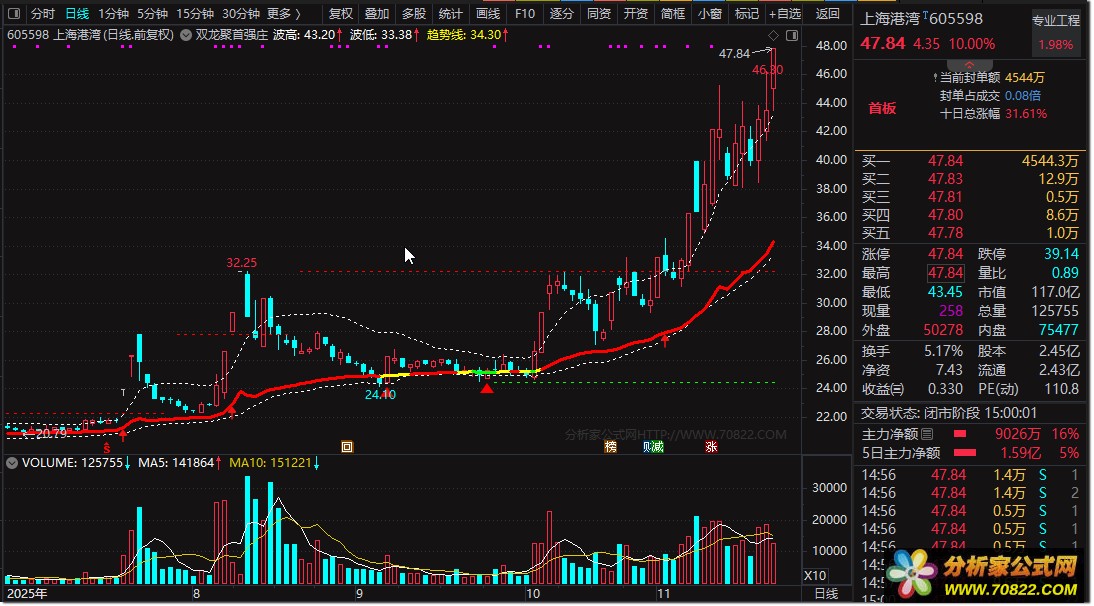Click the 日线 period label bottom right
Image resolution: width=1094 pixels, height=606 pixels.
point(827,593)
